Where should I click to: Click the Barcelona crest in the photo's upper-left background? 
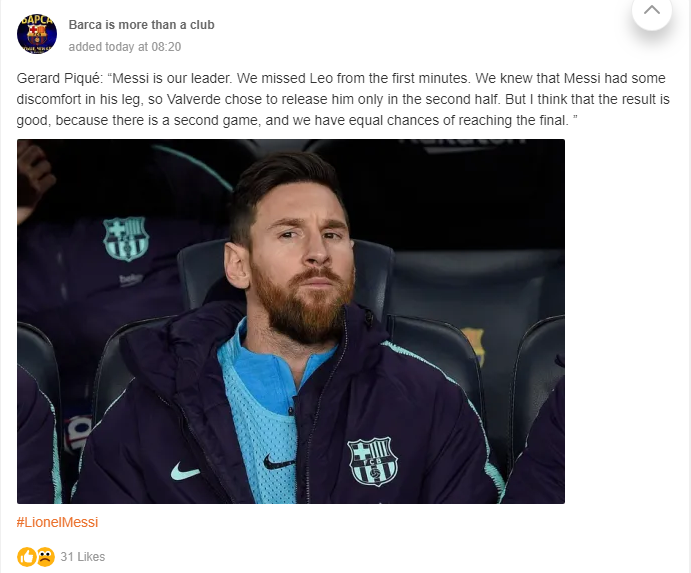point(126,238)
